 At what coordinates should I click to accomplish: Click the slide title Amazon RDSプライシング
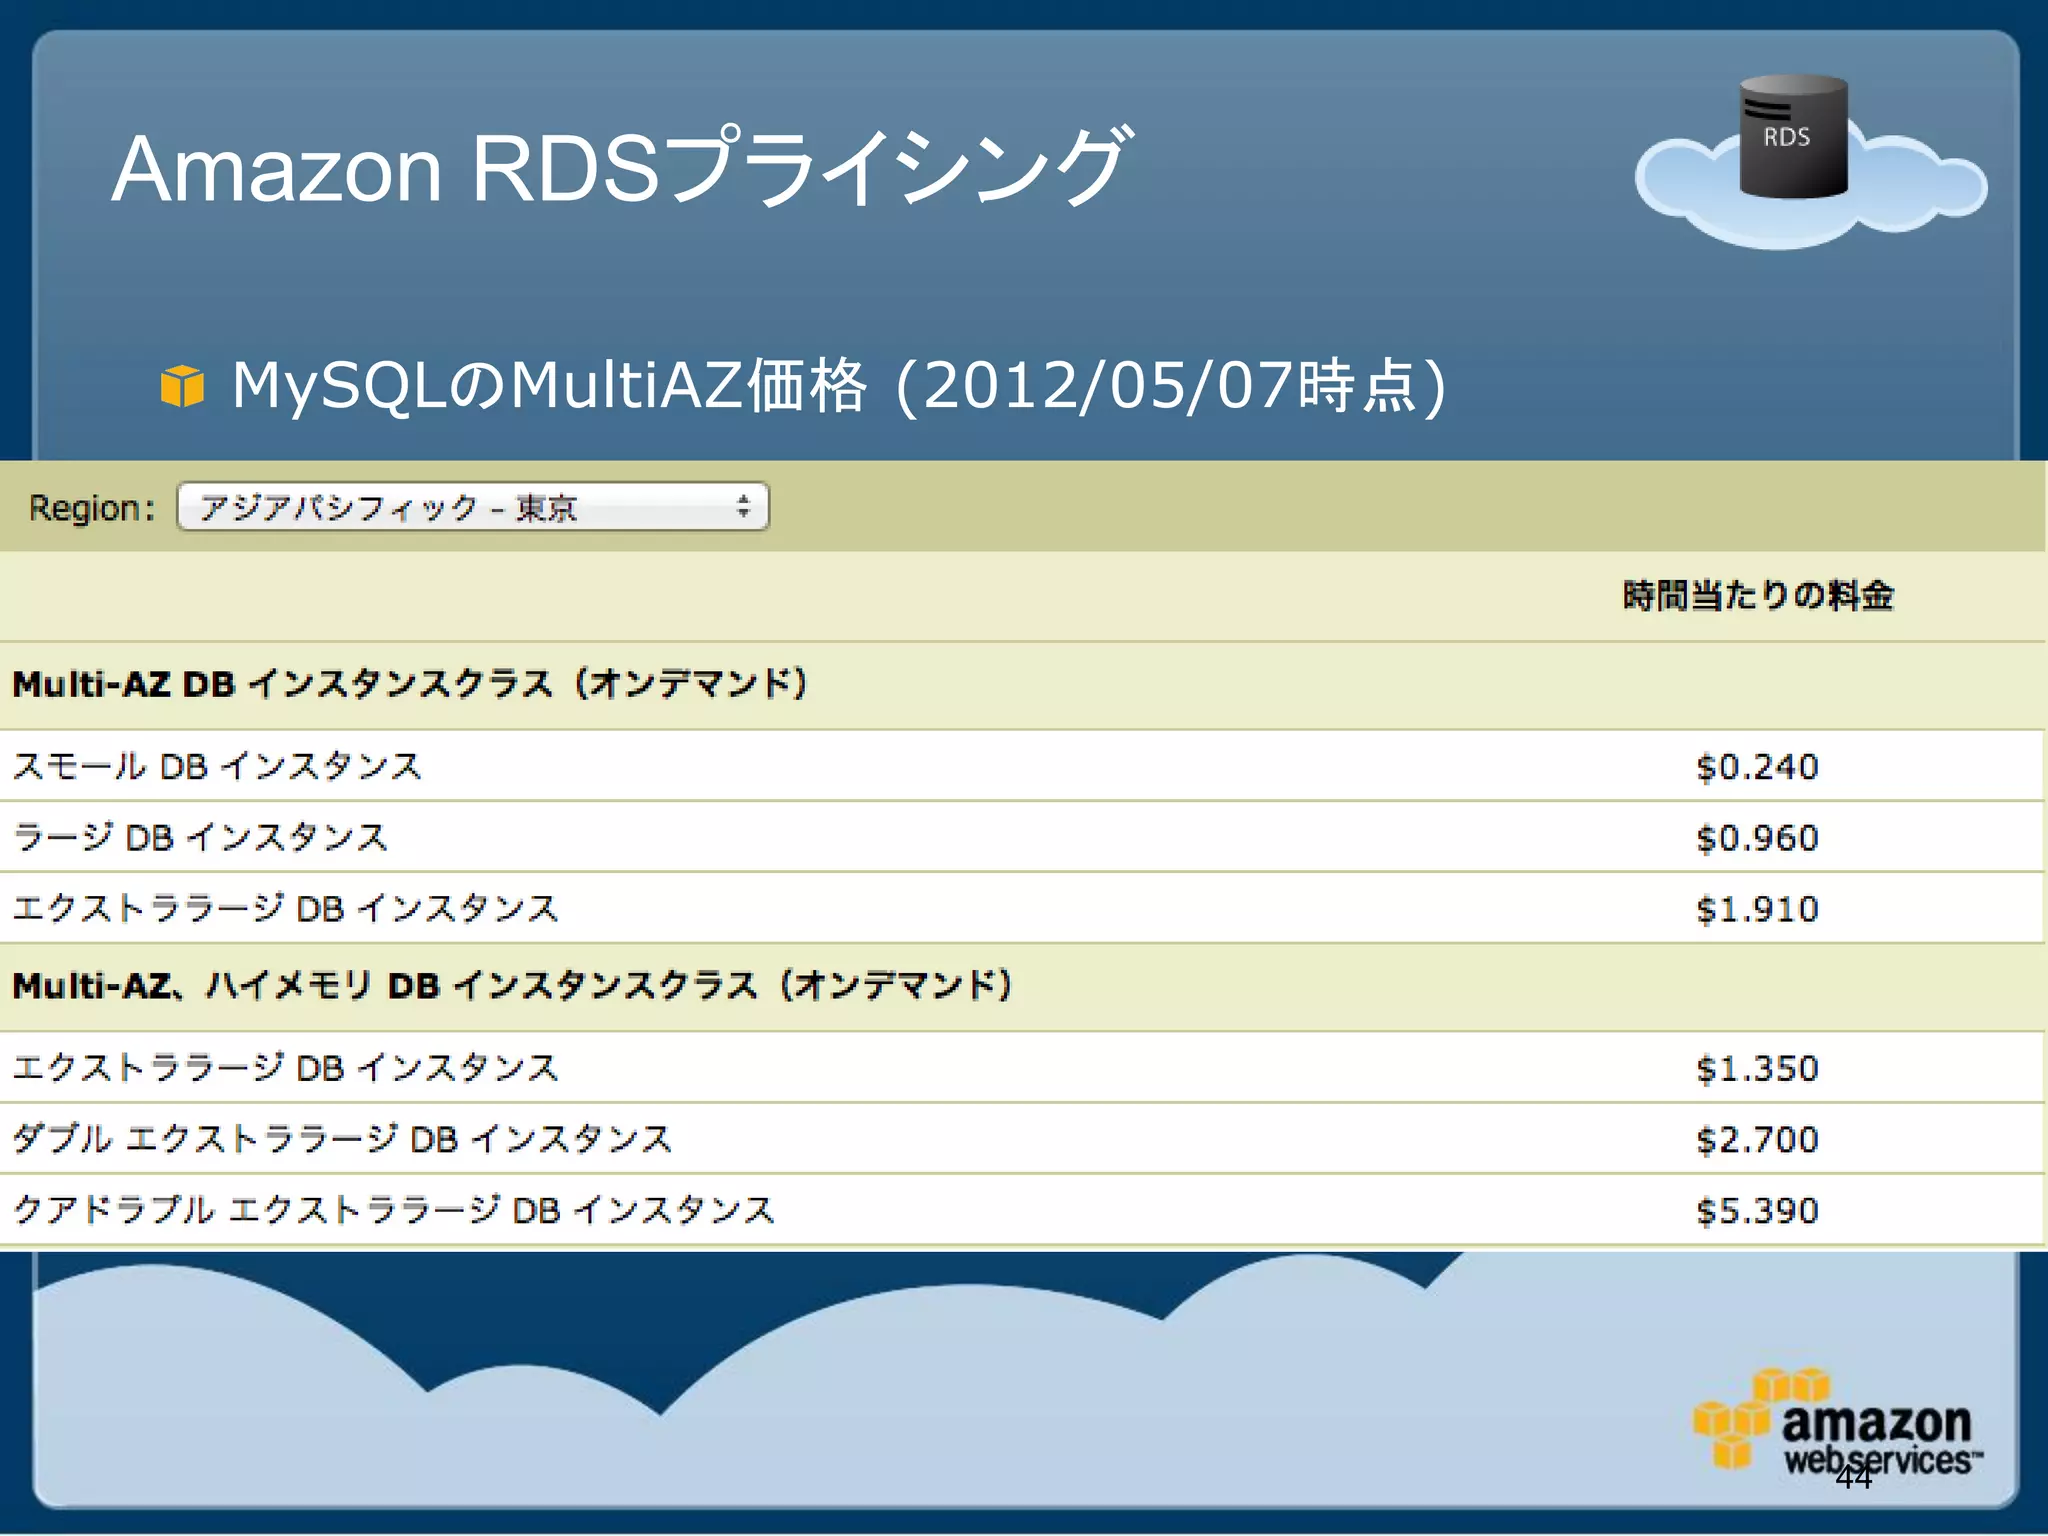click(x=622, y=168)
